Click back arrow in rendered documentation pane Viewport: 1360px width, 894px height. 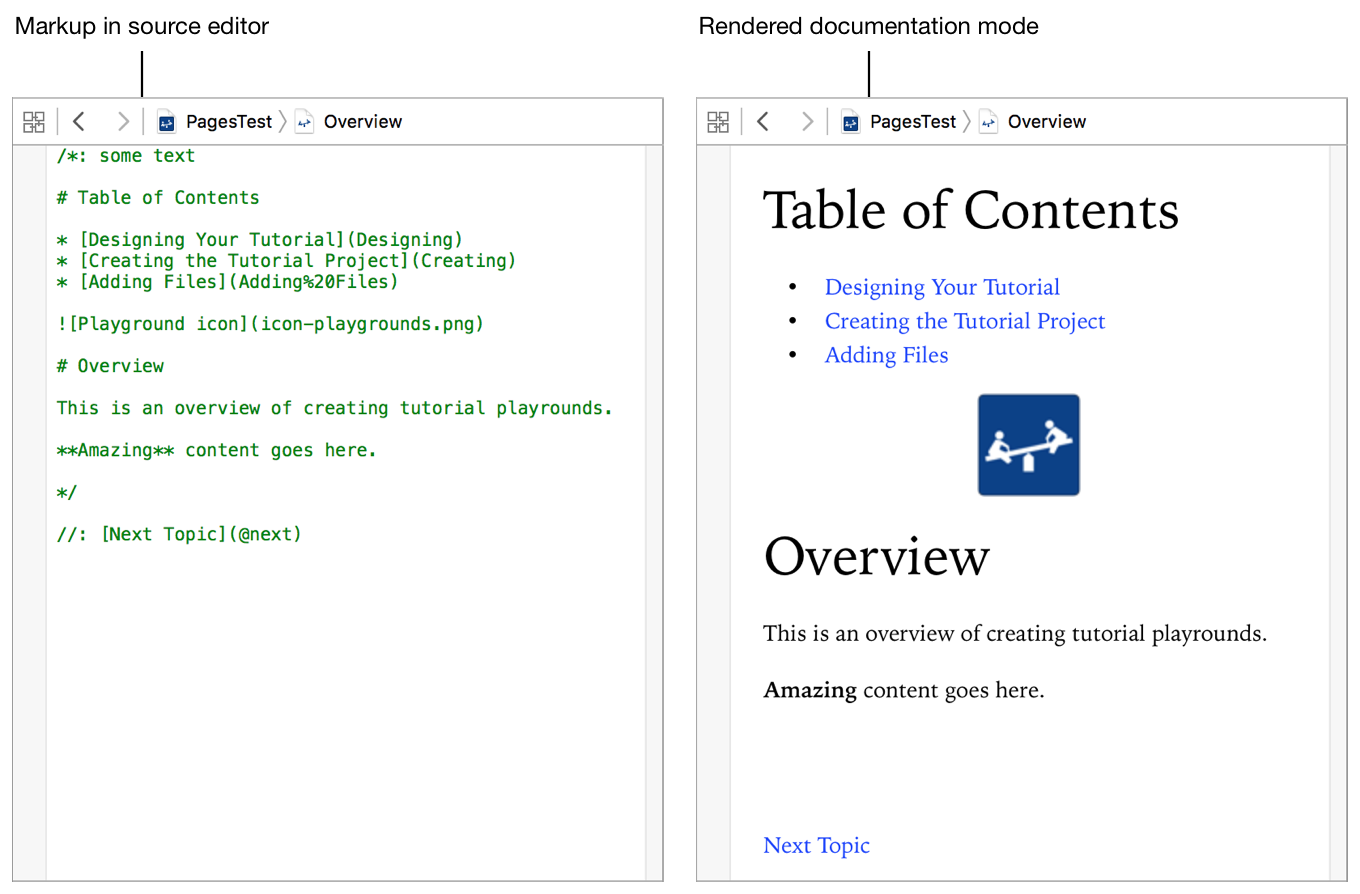click(x=763, y=122)
